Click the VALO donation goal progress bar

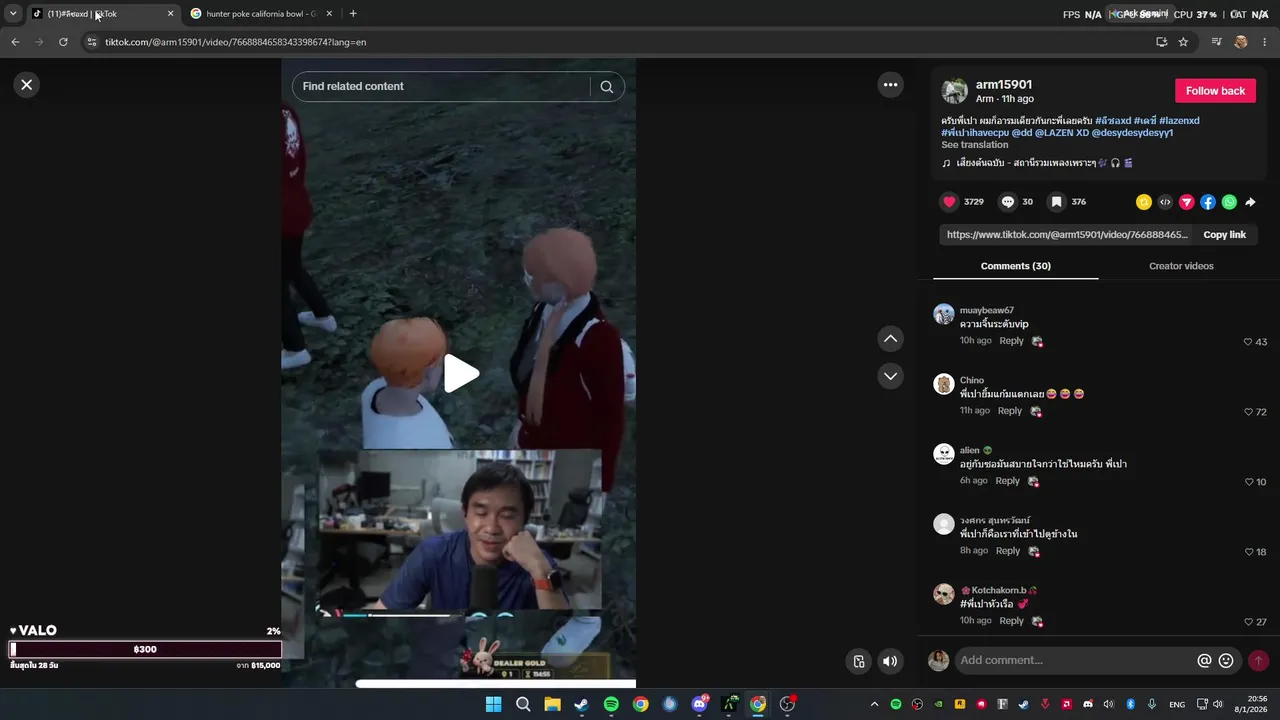(x=146, y=650)
